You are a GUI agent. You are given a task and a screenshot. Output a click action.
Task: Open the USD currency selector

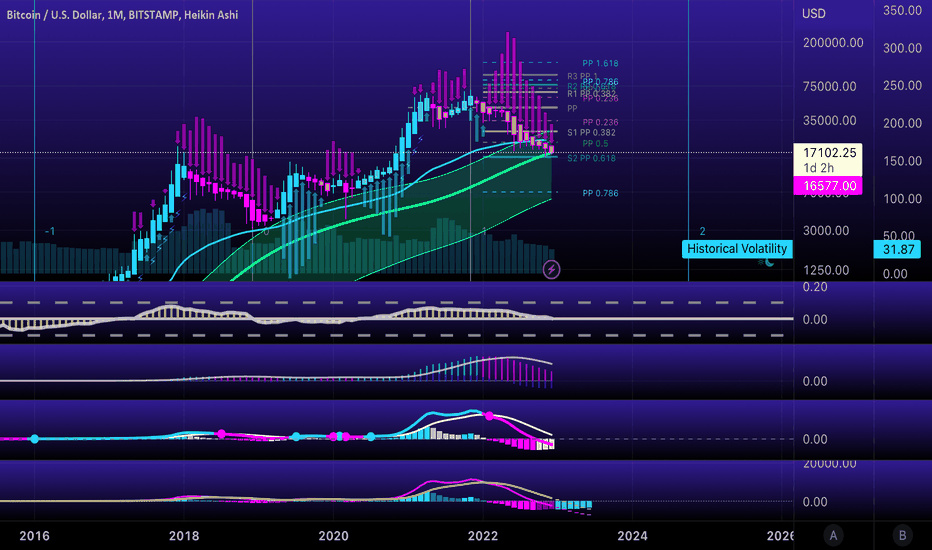pos(814,14)
